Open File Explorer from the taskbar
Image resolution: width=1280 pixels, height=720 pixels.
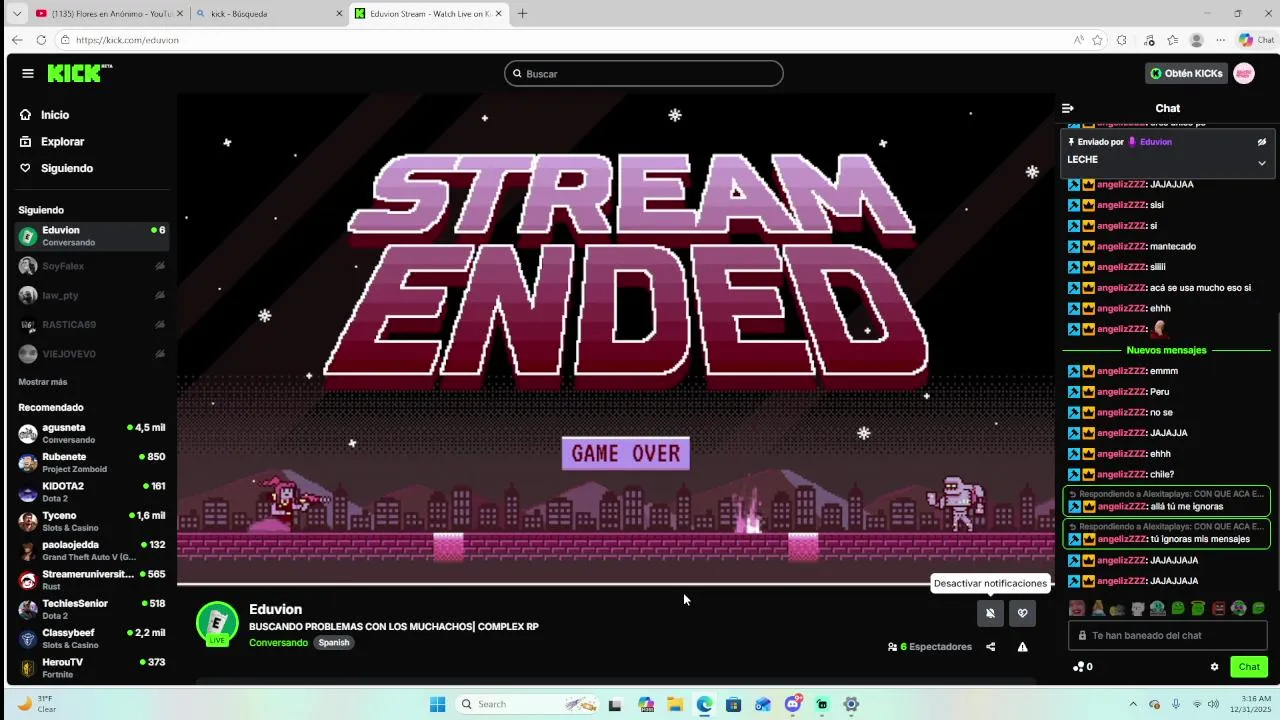pos(675,704)
